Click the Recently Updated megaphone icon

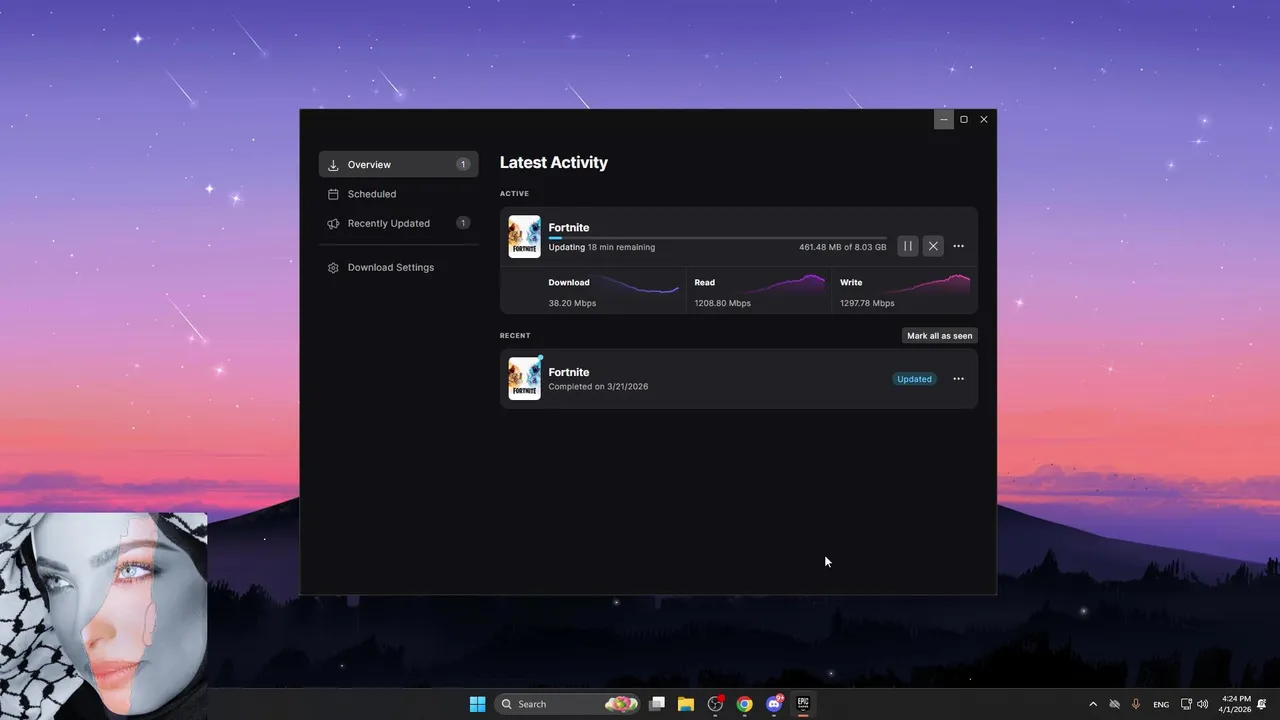pyautogui.click(x=333, y=224)
